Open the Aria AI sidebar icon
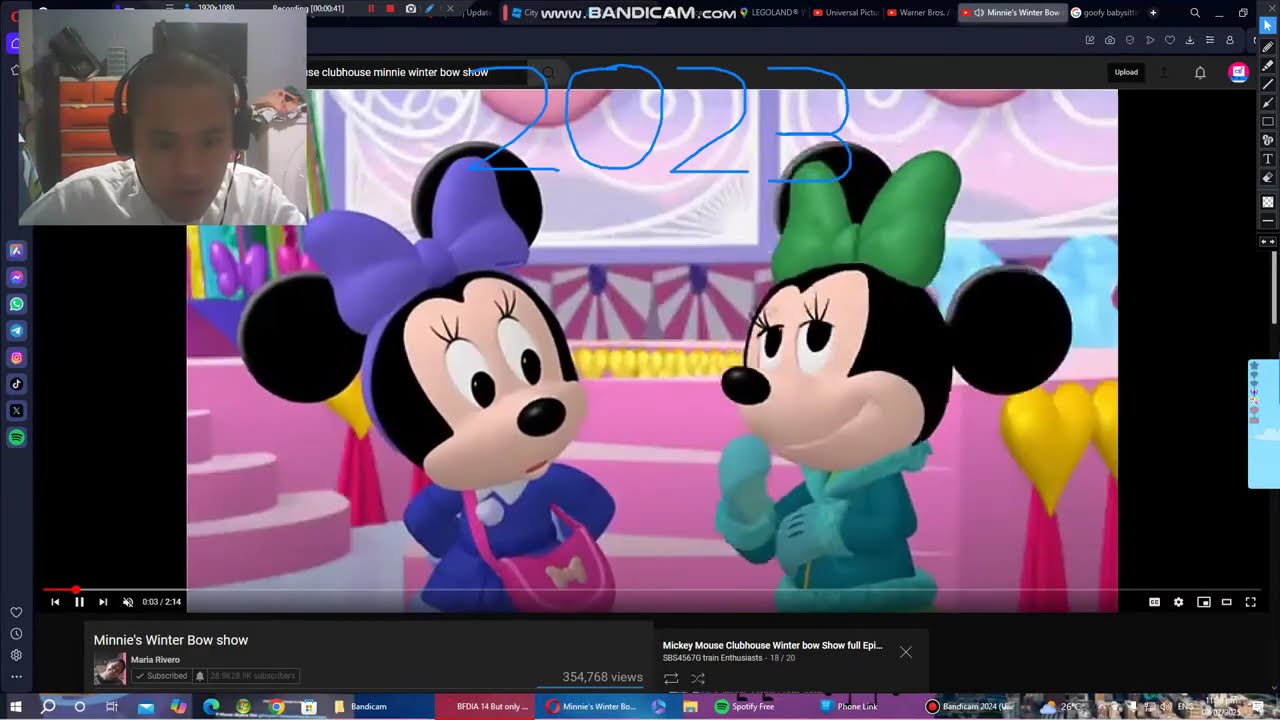Viewport: 1280px width, 720px height. tap(17, 250)
